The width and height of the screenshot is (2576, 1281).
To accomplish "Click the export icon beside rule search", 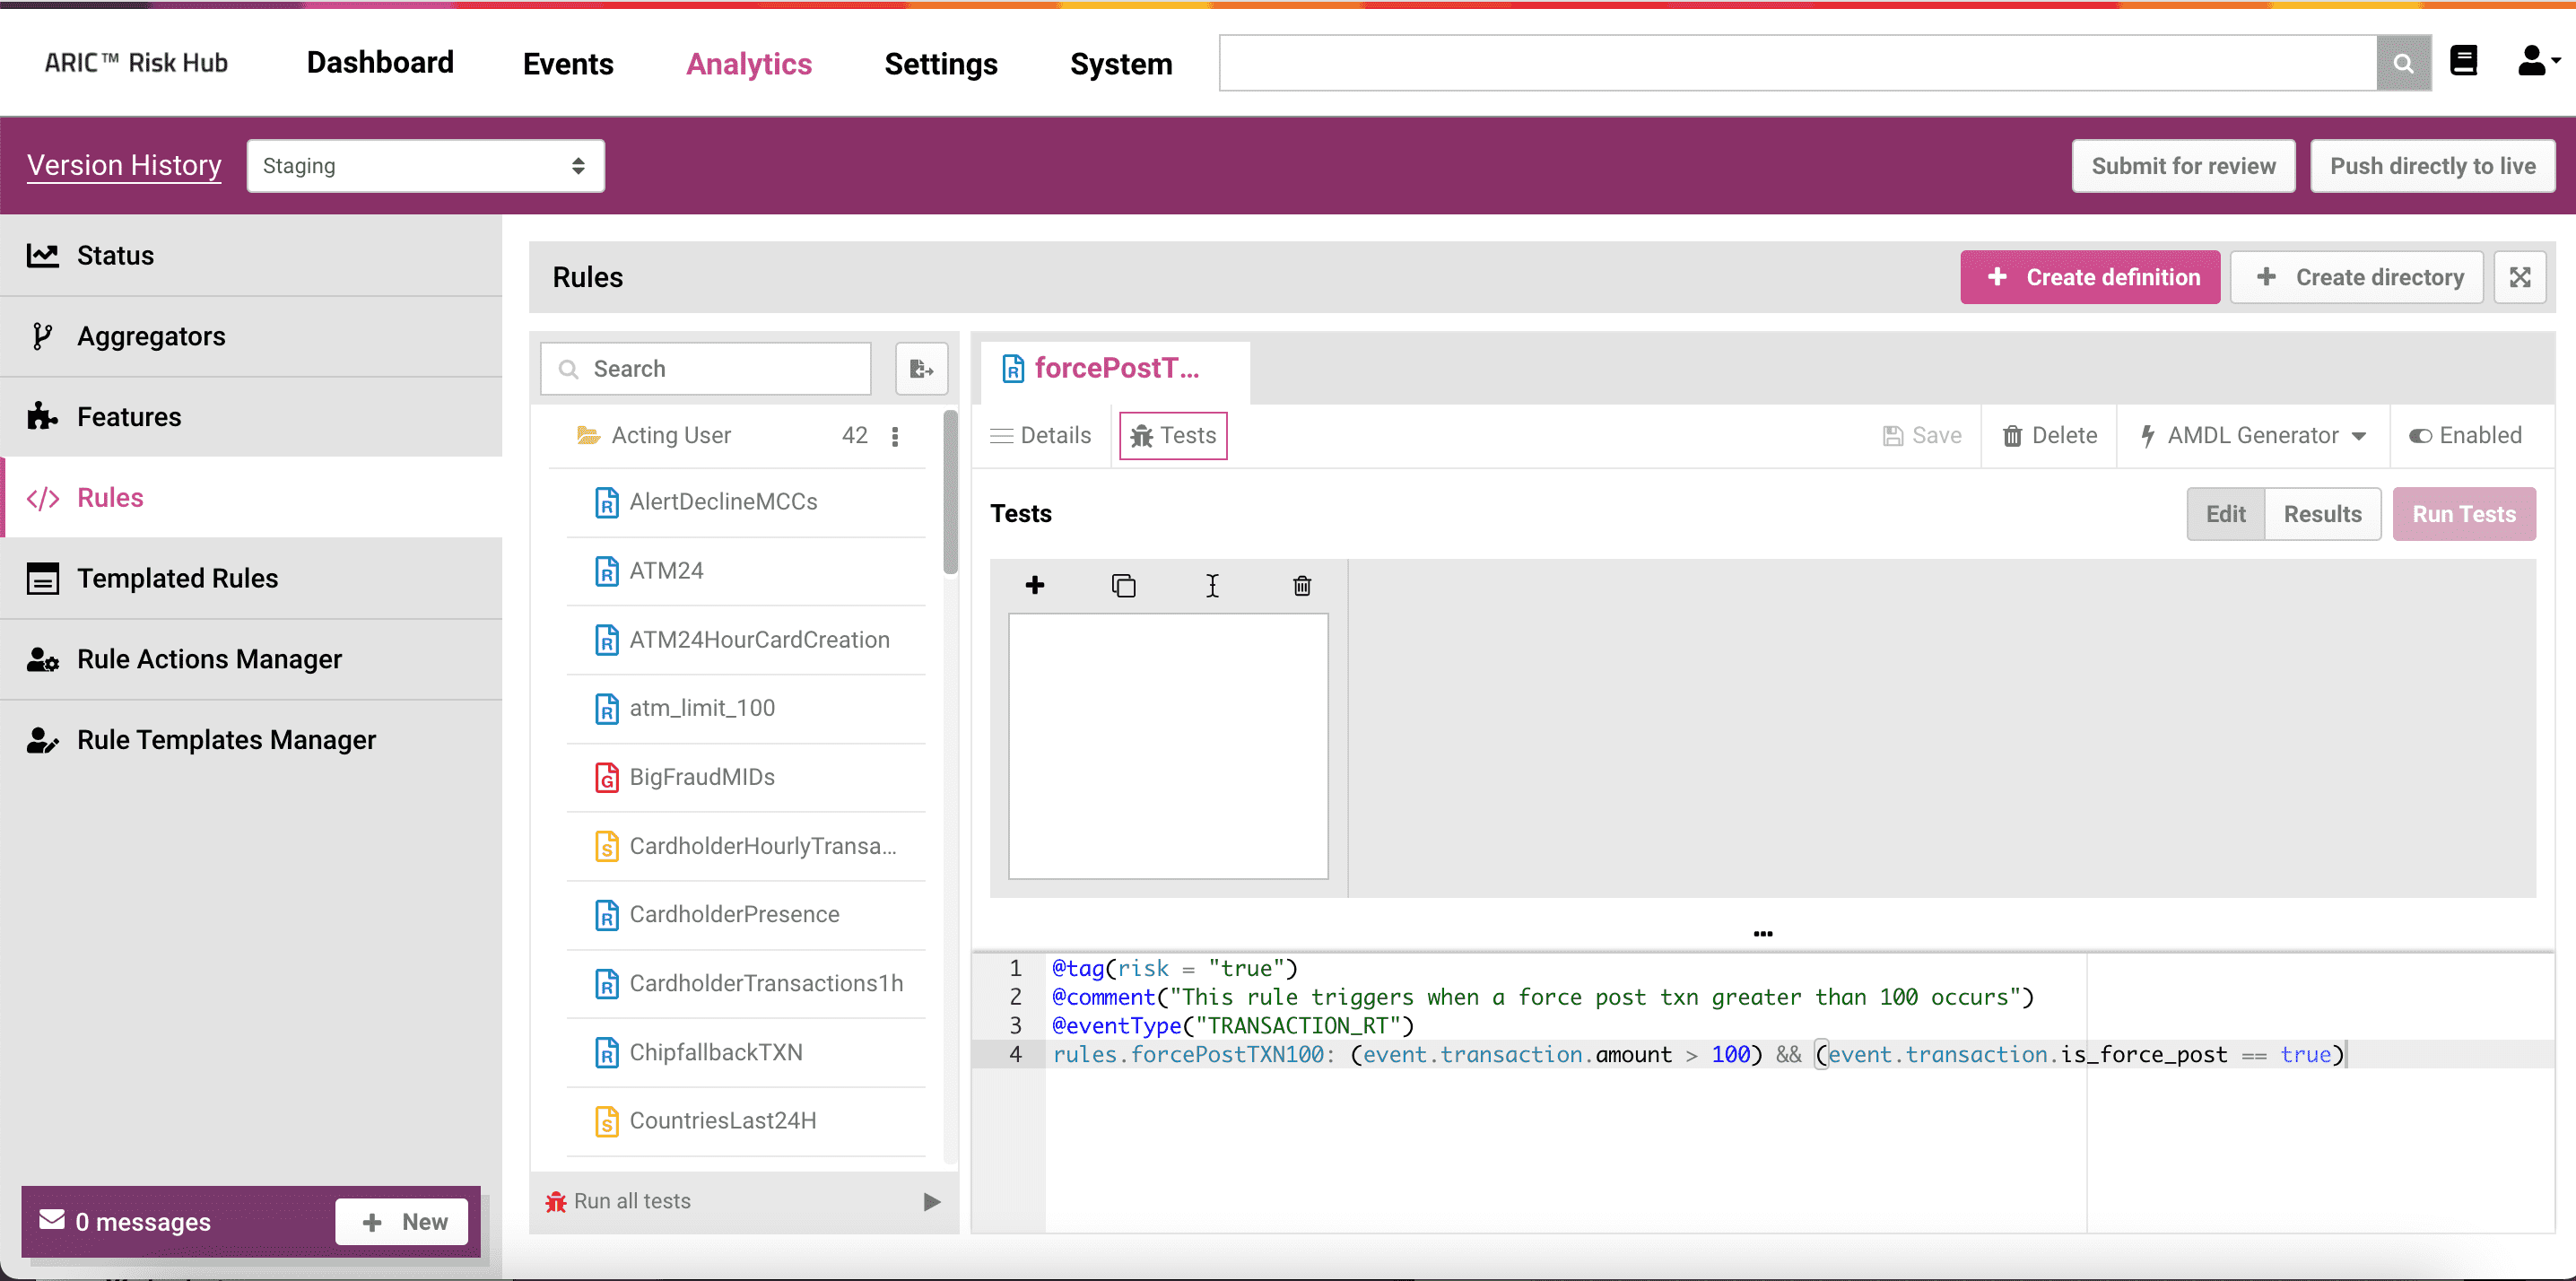I will point(921,369).
